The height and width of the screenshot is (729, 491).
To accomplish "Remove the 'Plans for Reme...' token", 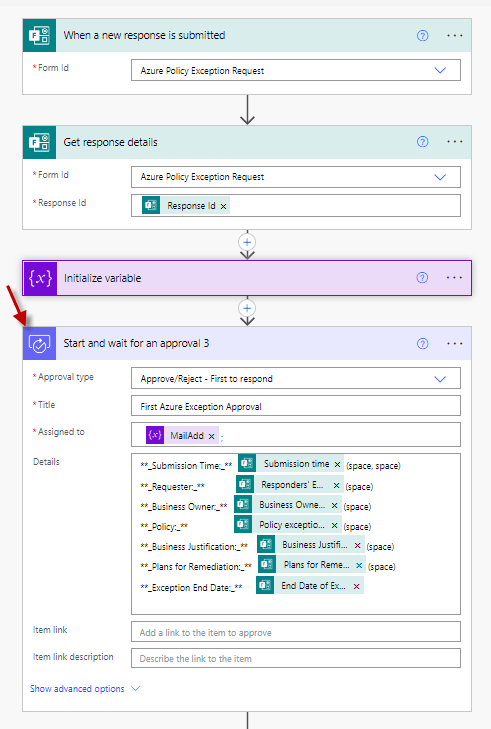I will [x=359, y=565].
